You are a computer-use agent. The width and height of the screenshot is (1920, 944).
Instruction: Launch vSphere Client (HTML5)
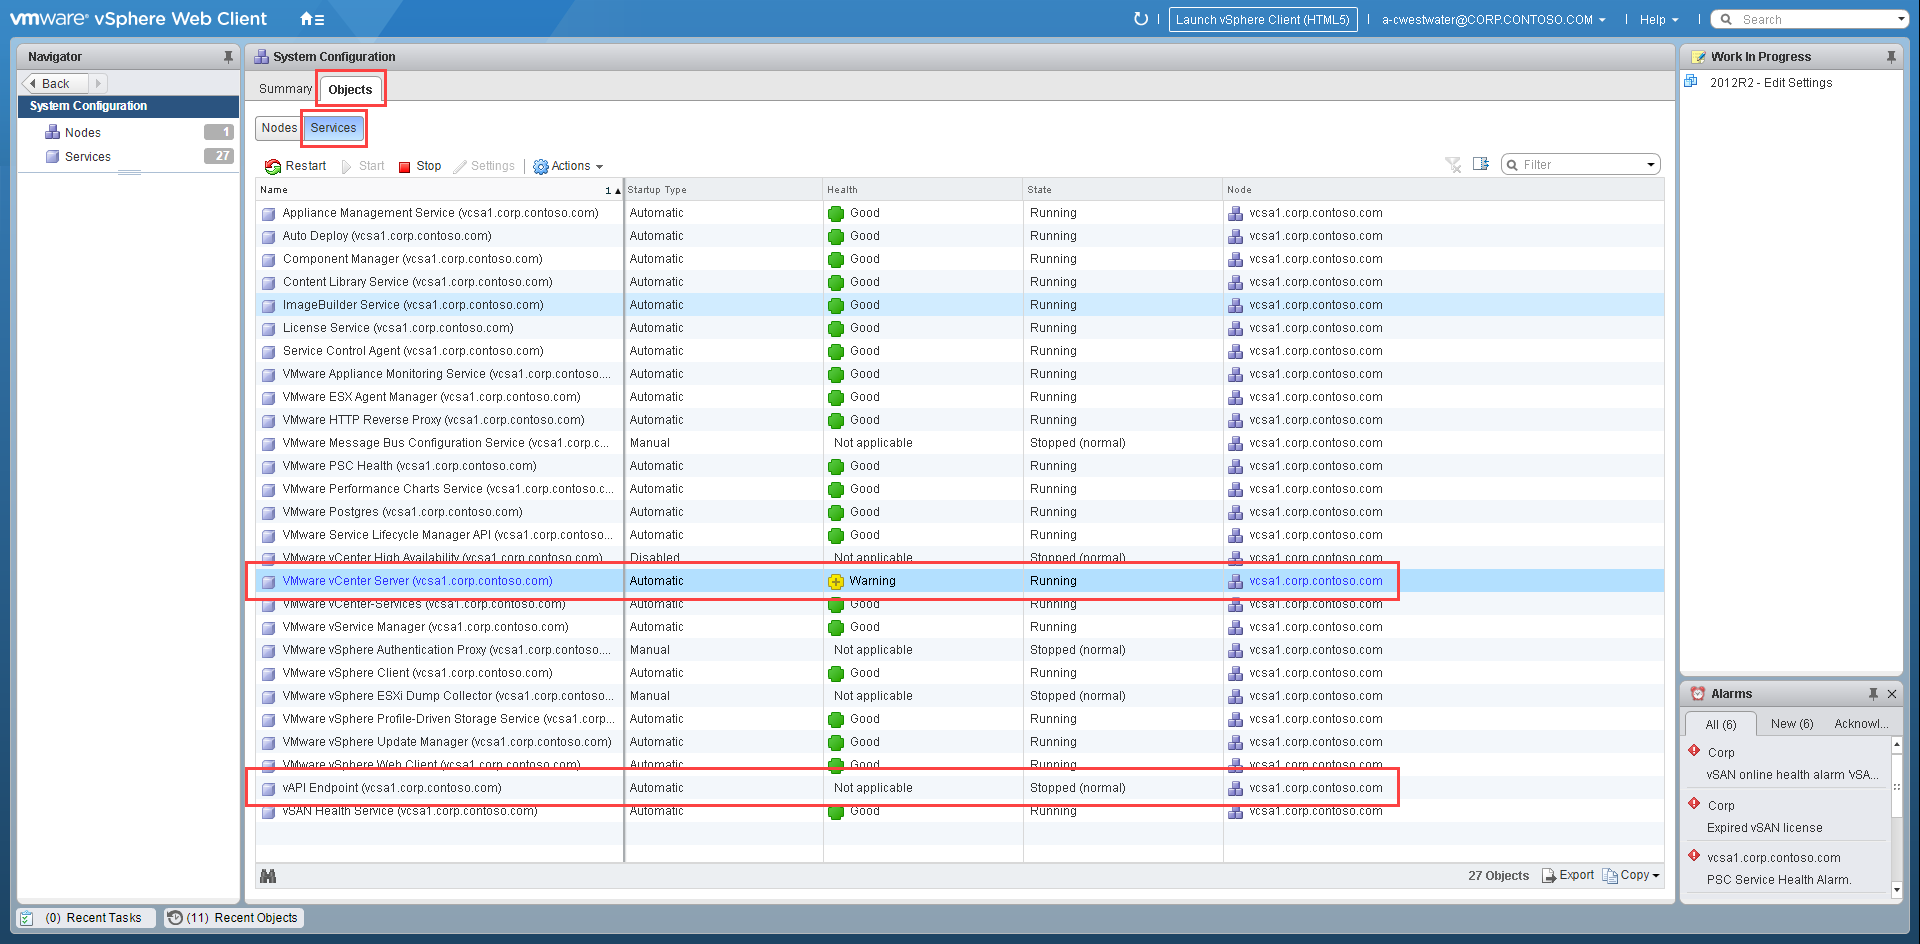click(1263, 19)
